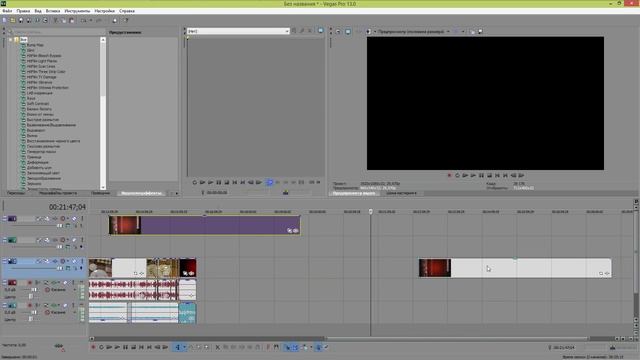Arm the second audio track for recording

pos(30,305)
